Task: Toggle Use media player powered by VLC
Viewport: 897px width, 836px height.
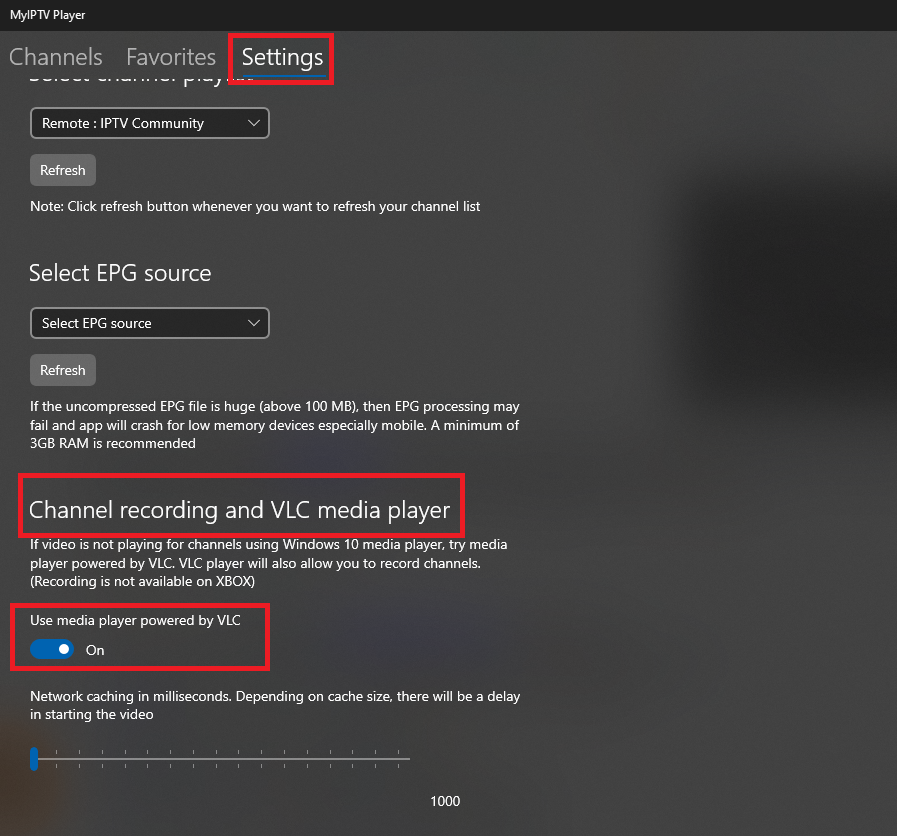Action: 52,649
